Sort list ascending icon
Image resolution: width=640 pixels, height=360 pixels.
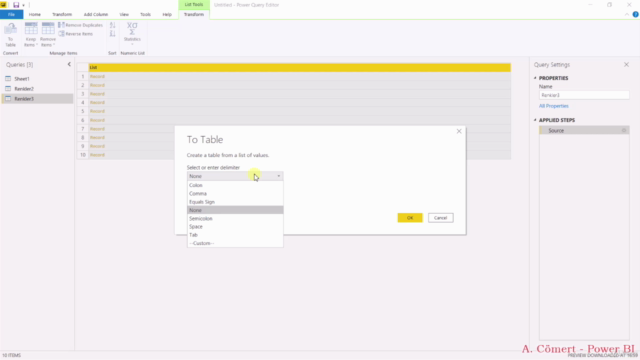113,25
